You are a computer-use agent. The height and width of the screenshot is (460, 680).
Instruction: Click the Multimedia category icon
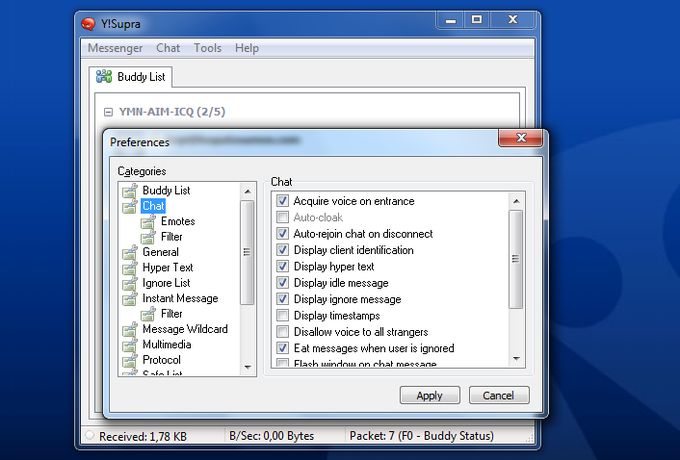pos(130,345)
